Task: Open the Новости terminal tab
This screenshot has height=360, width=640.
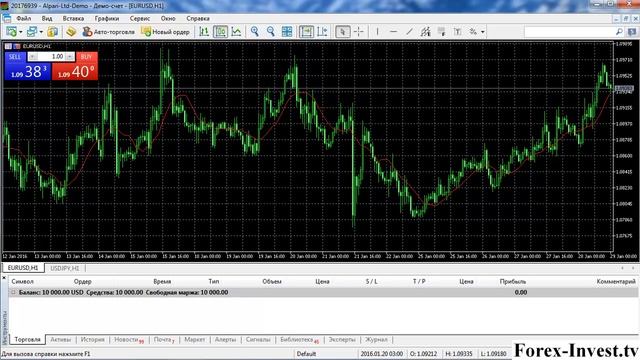Action: (x=129, y=340)
